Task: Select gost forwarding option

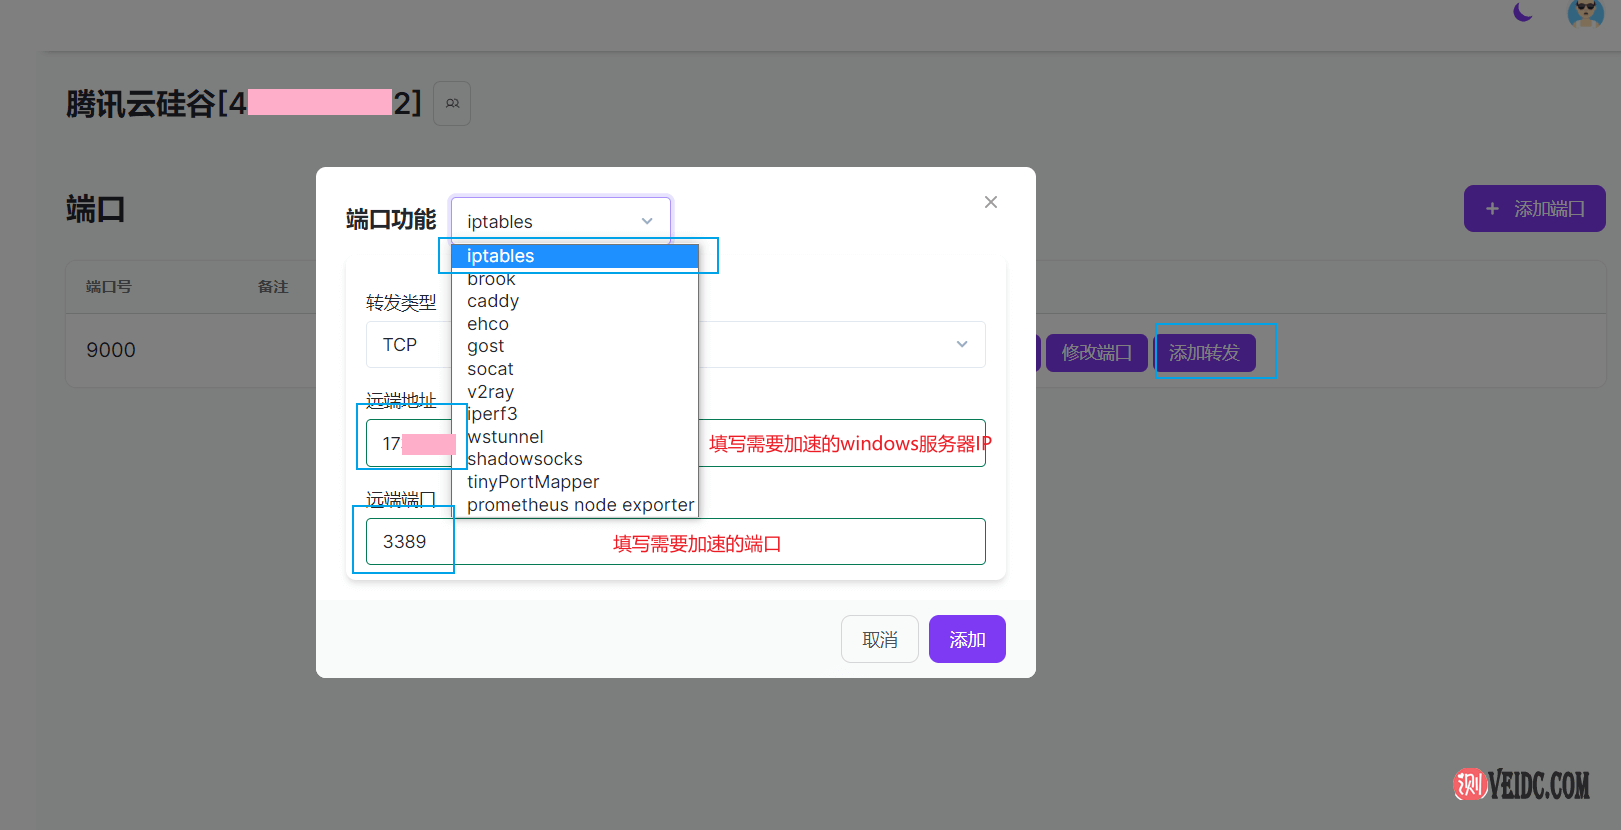Action: coord(486,346)
